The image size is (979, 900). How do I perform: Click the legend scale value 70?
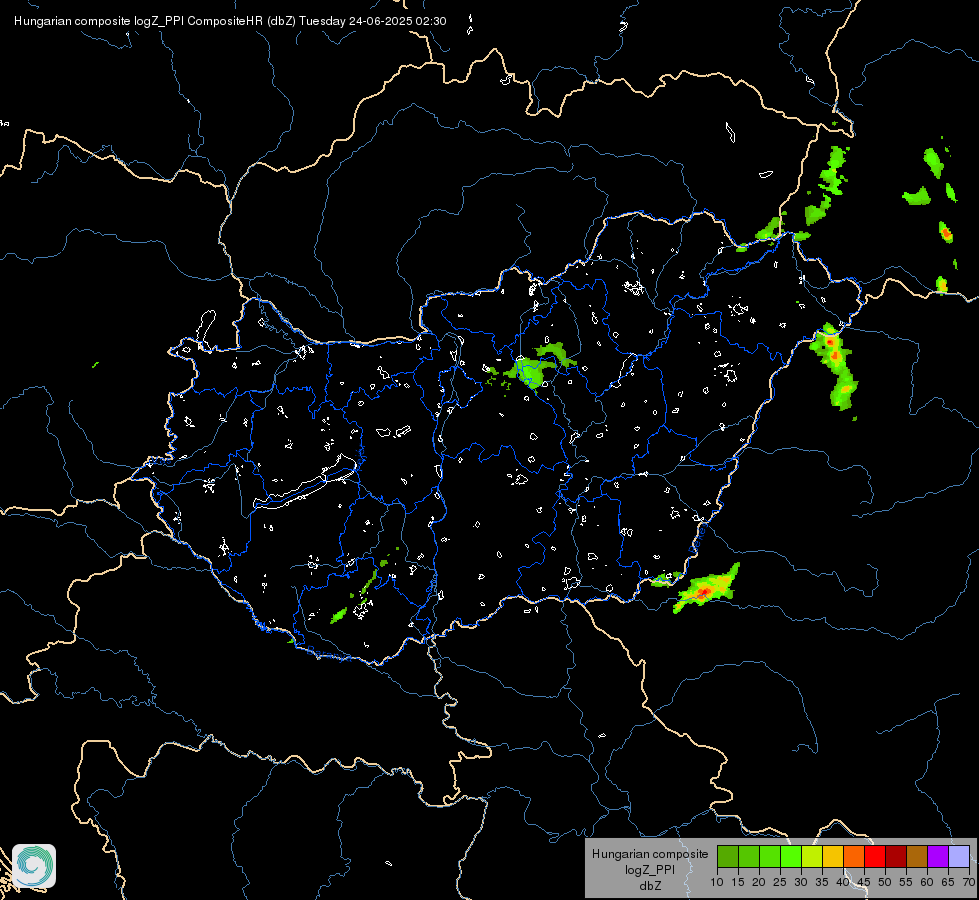coord(969,883)
